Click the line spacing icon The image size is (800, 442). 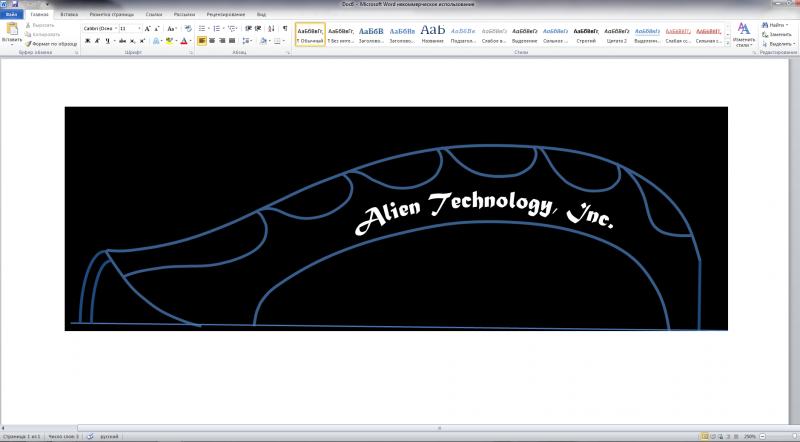[x=246, y=41]
